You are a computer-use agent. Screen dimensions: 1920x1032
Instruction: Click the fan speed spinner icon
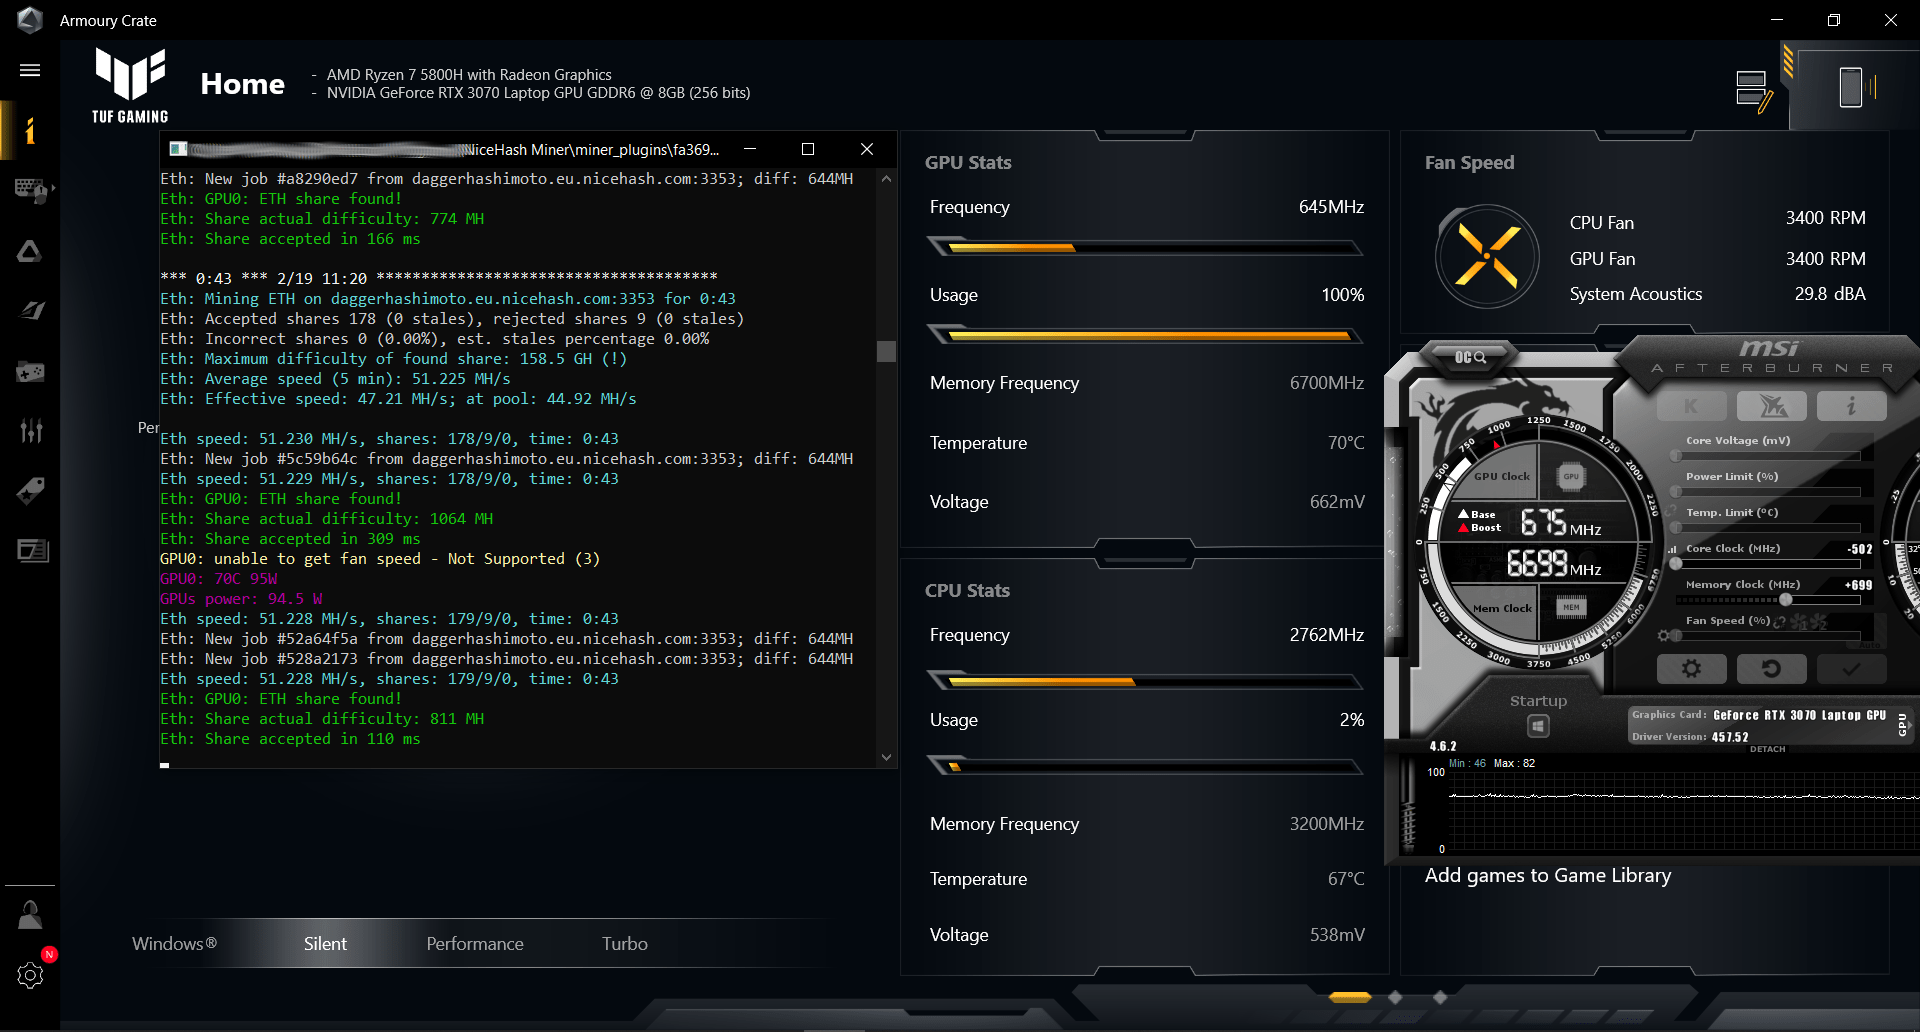point(1487,257)
